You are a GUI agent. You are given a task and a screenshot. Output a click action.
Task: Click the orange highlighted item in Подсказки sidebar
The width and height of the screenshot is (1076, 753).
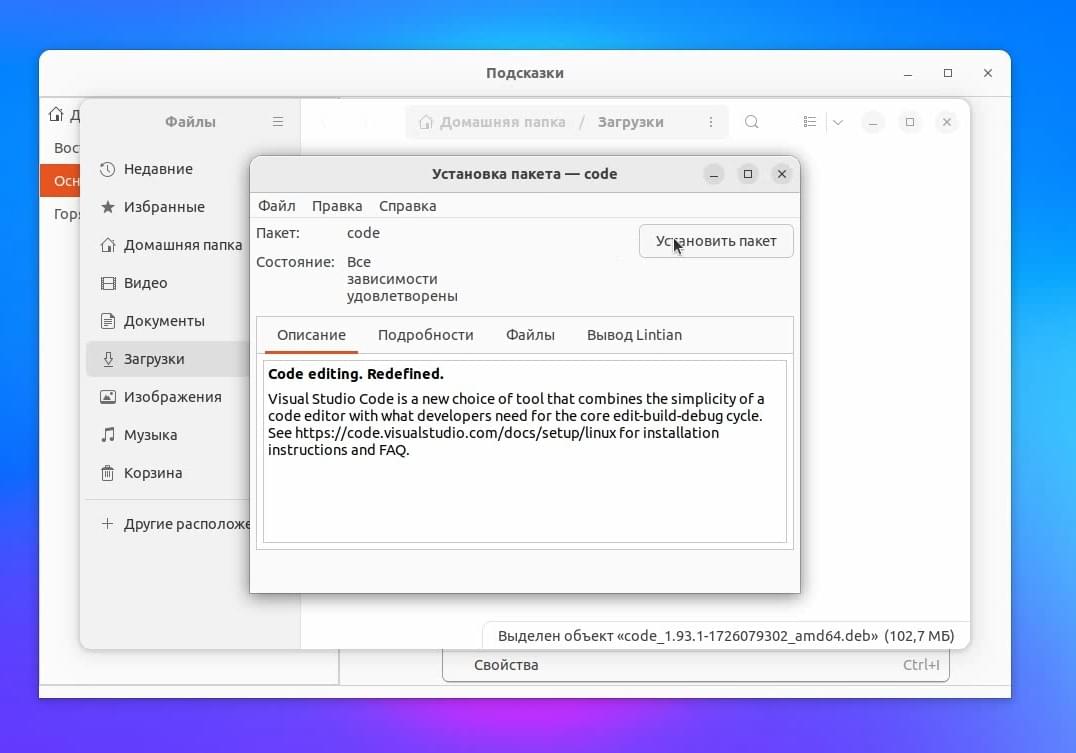click(x=60, y=181)
